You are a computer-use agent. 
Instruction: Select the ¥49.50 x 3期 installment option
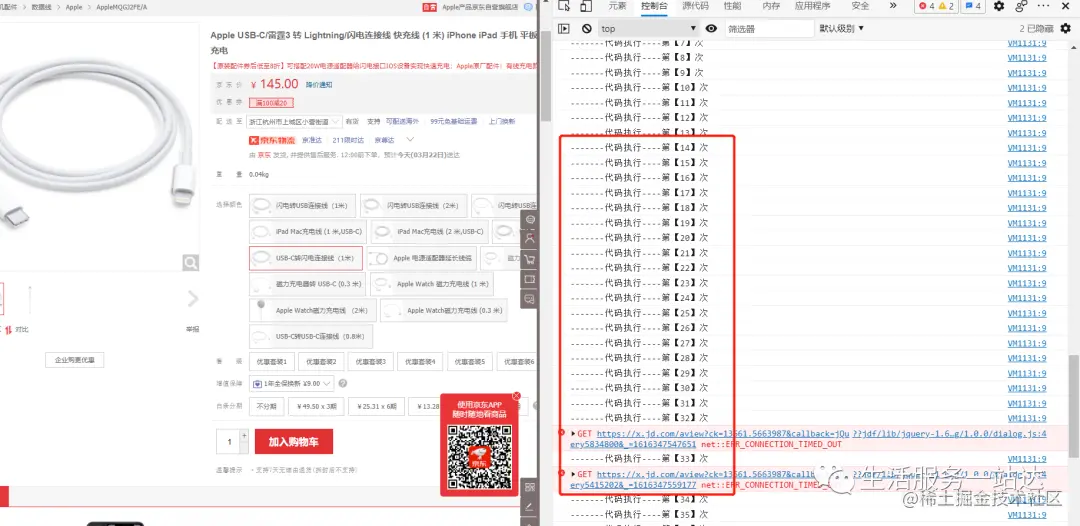coord(315,406)
